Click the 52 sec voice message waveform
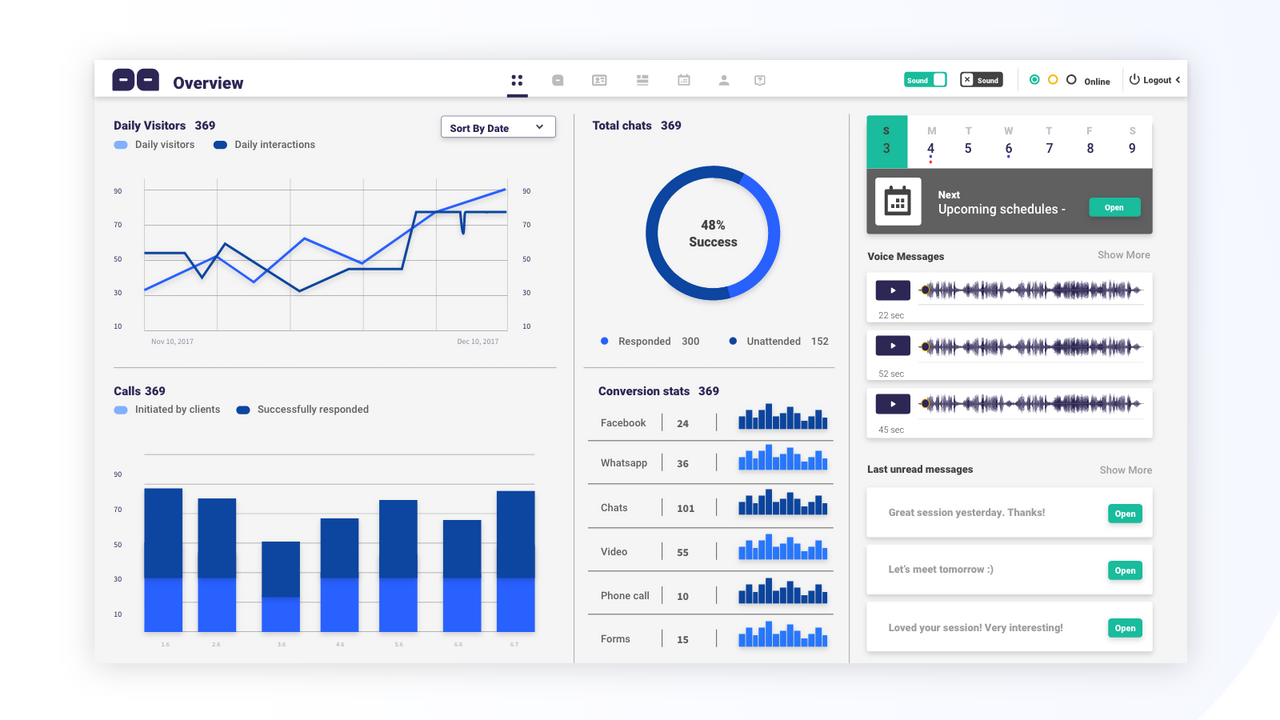The image size is (1280, 720). coord(1032,346)
